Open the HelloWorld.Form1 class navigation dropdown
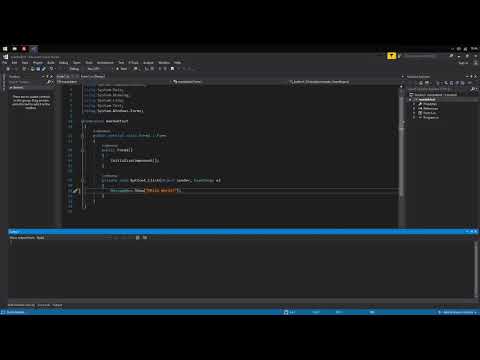480x360 pixels. coord(230,82)
